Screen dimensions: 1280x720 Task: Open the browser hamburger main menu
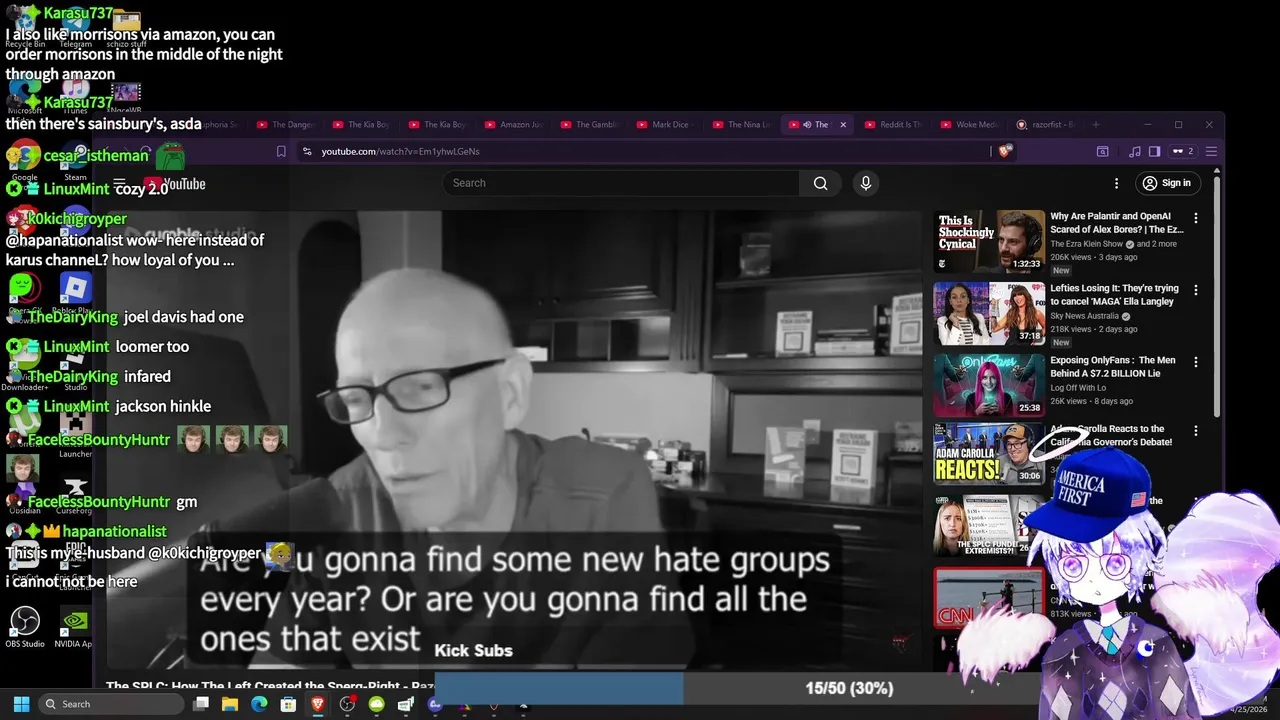pos(1211,152)
